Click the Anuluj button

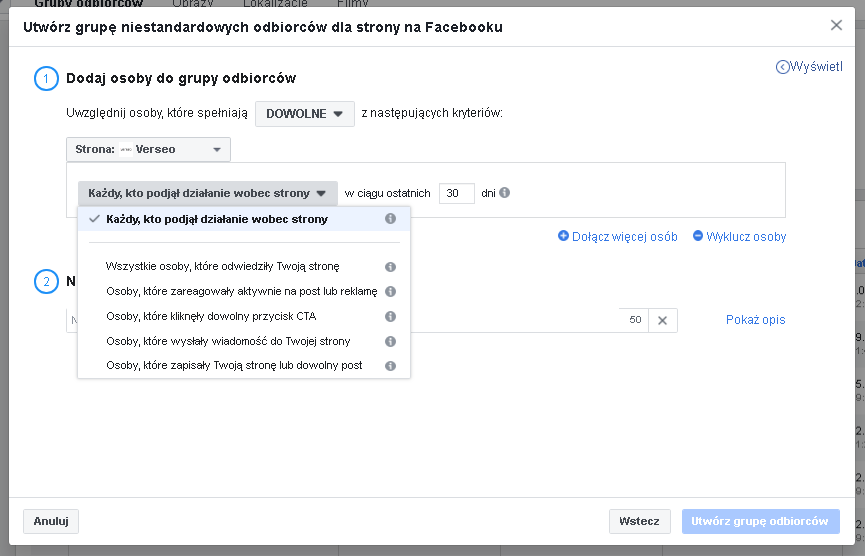point(51,522)
